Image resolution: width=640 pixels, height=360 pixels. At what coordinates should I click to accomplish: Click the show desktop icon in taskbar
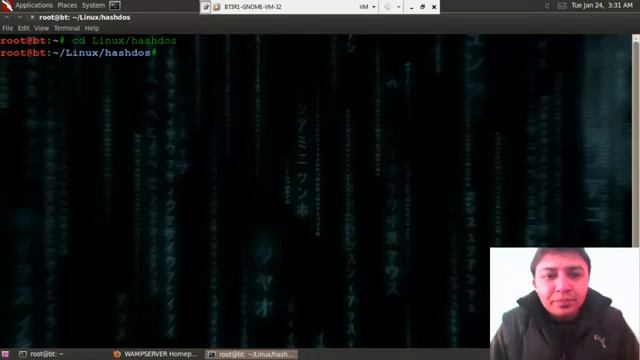pos(5,354)
